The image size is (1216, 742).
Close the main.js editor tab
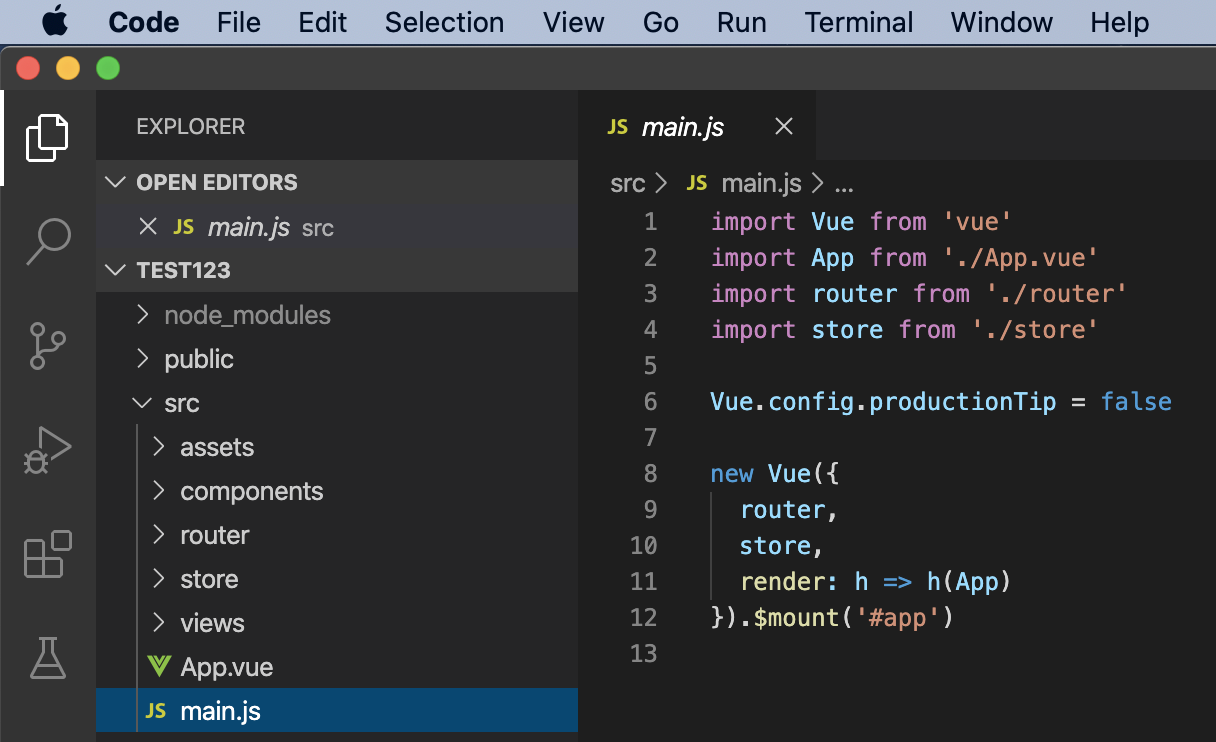(x=784, y=127)
